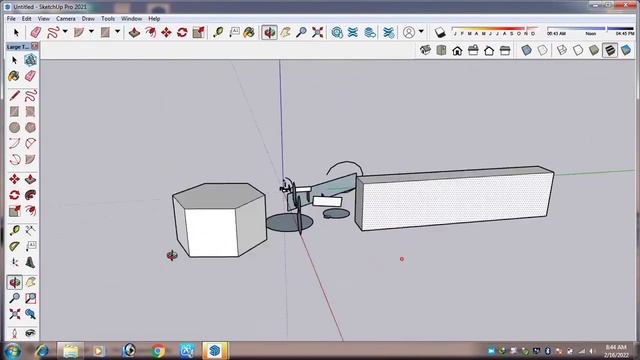The image size is (640, 360).
Task: Select Position Camera tool in Large Tool Set
Action: click(x=14, y=333)
